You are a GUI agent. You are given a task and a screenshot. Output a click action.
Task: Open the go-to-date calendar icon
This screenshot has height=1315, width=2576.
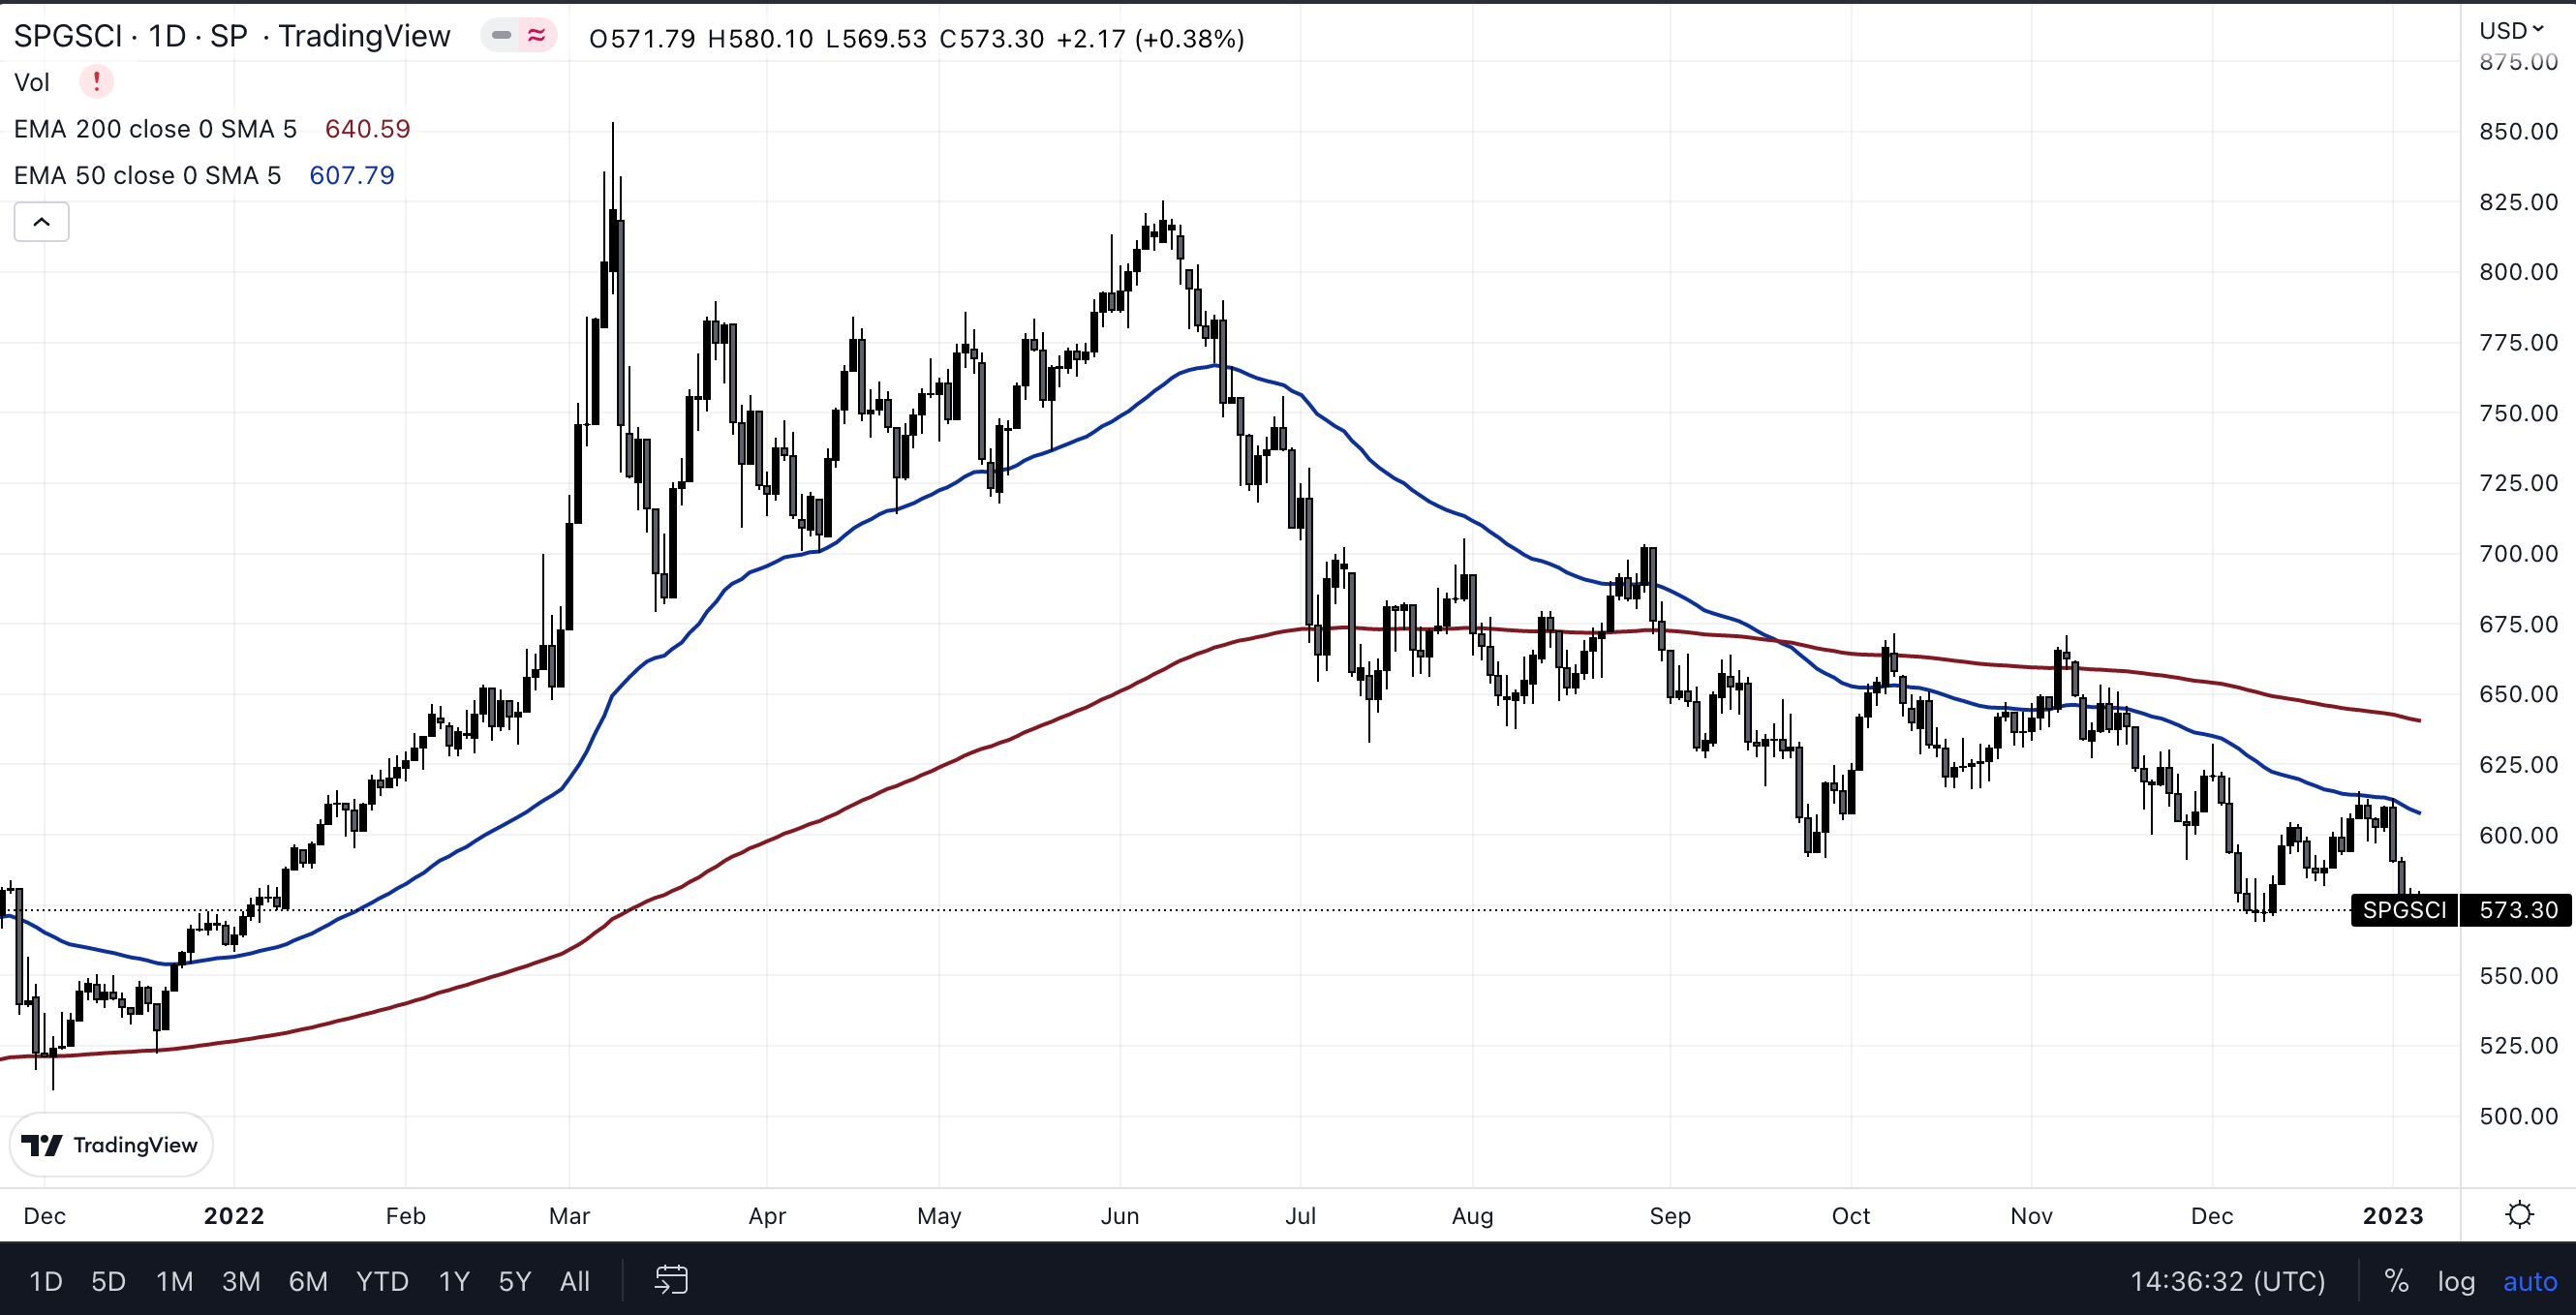671,1280
